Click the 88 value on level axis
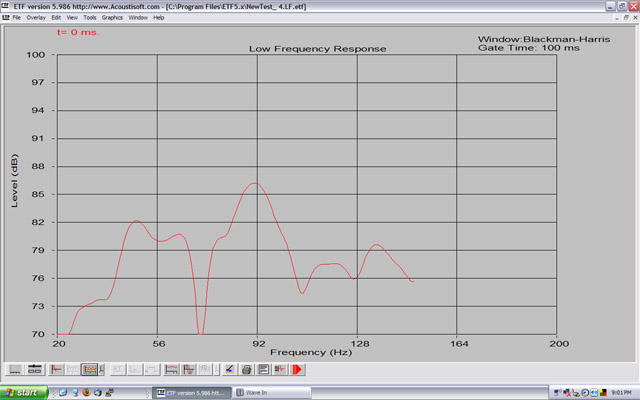The width and height of the screenshot is (640, 400). click(38, 167)
